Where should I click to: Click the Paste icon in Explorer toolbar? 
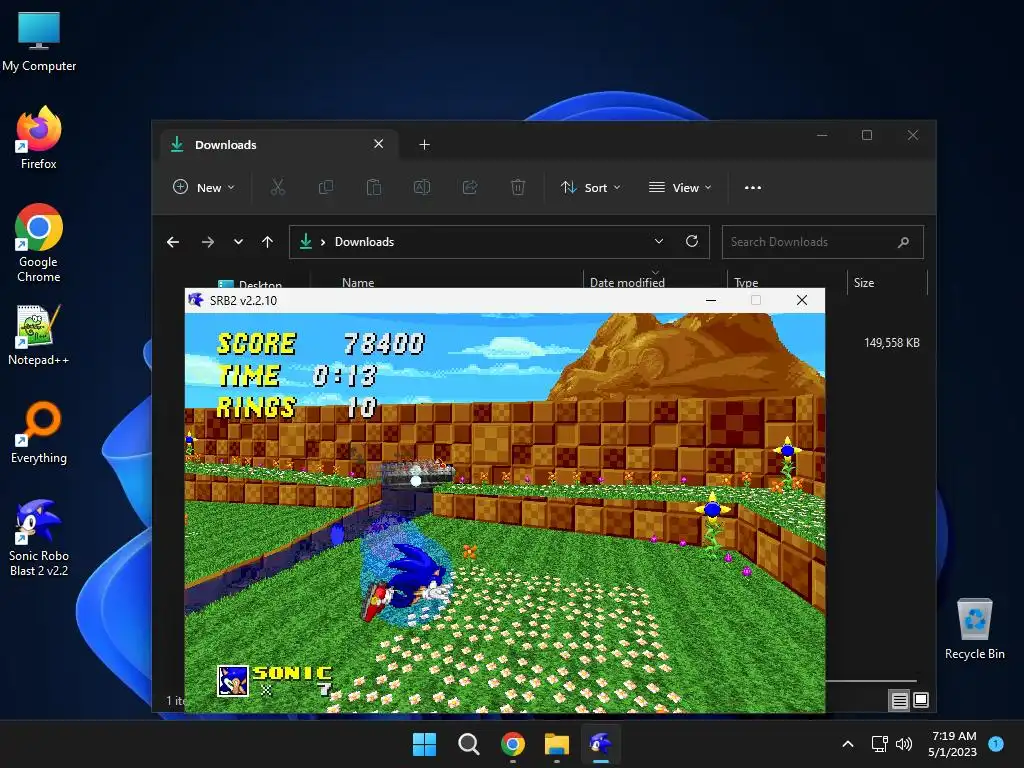[374, 187]
